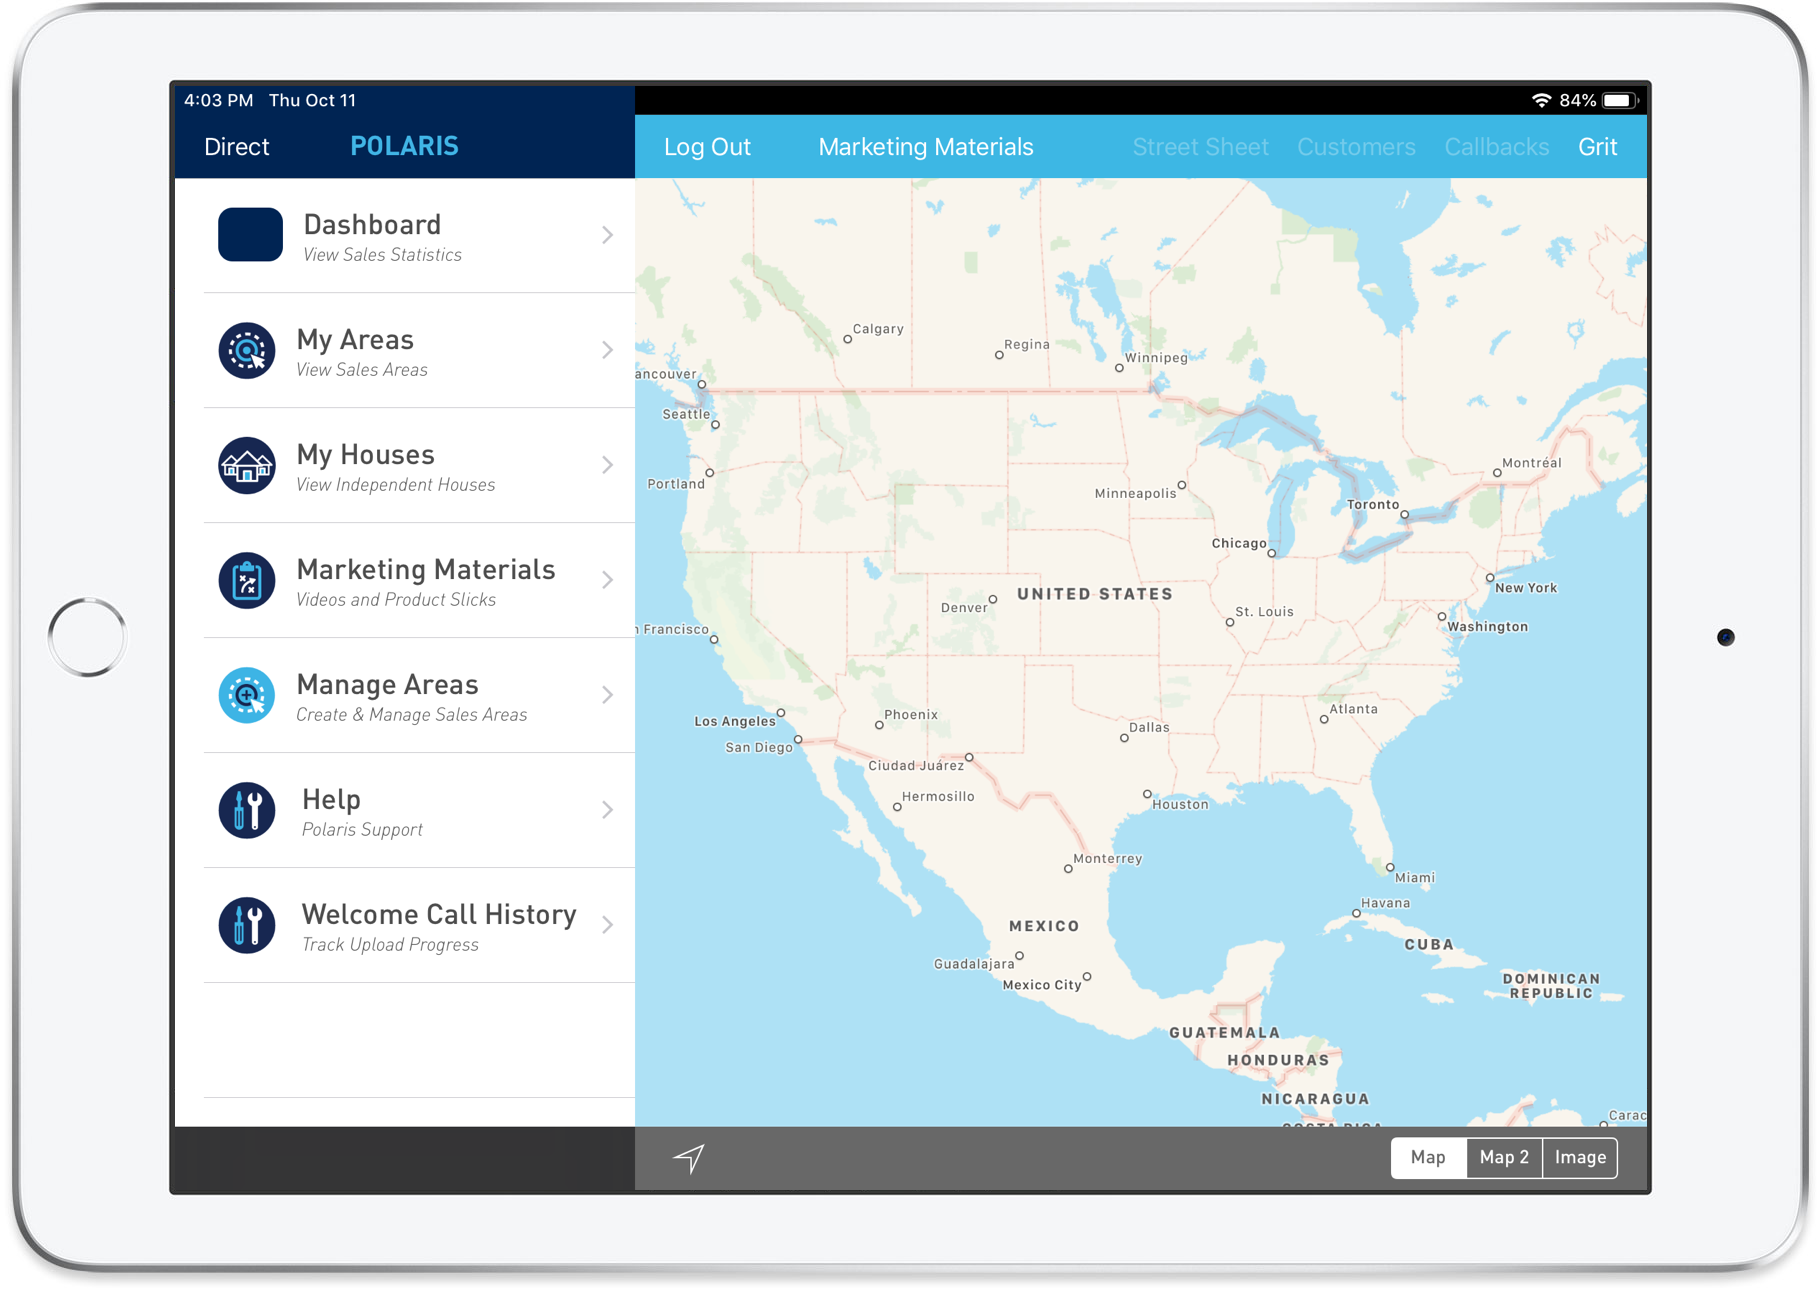Viewport: 1820px width, 1290px height.
Task: Open the Callbacks tab
Action: pos(1496,147)
